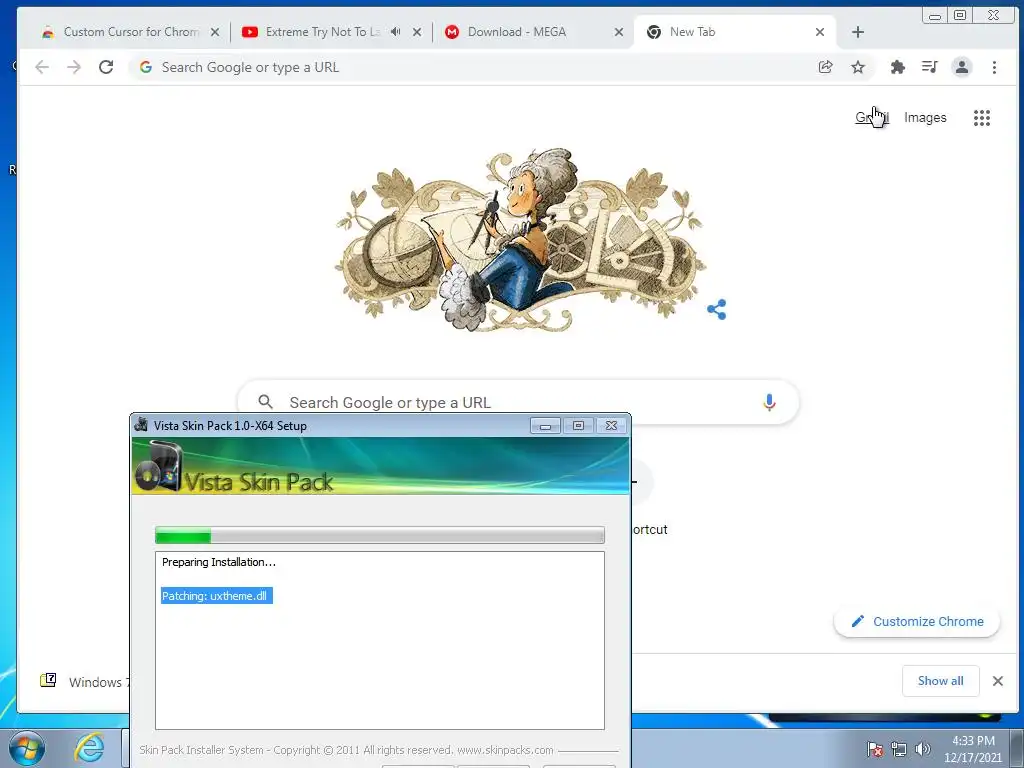Open the network tray icon

899,749
